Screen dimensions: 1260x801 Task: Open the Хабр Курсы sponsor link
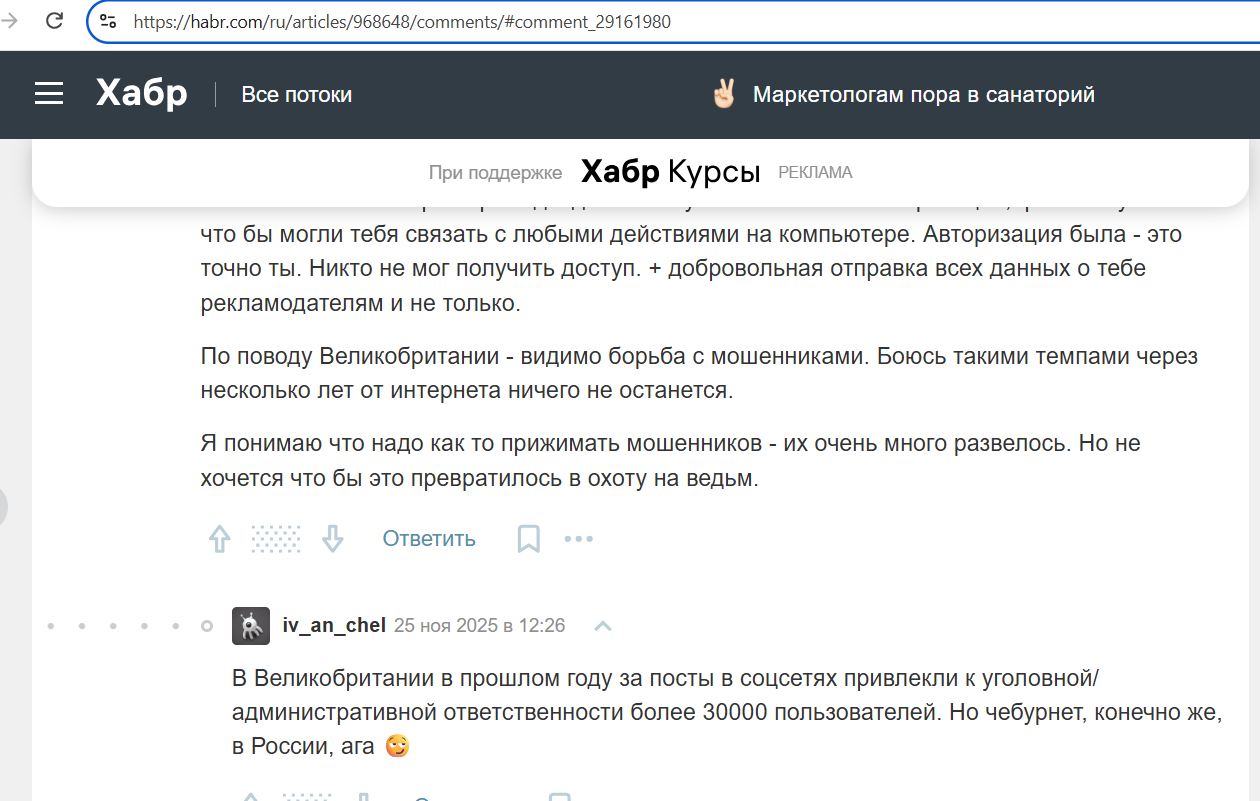670,172
